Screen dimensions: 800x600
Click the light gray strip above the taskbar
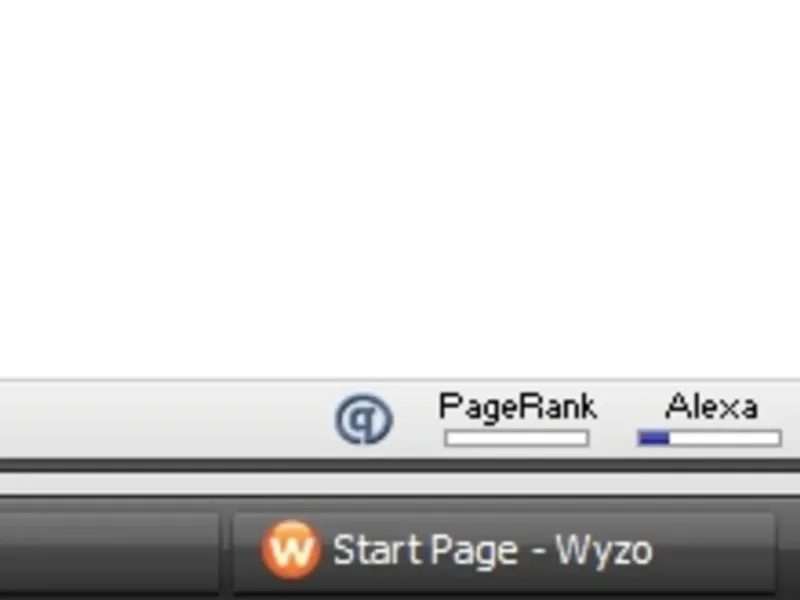pos(400,484)
